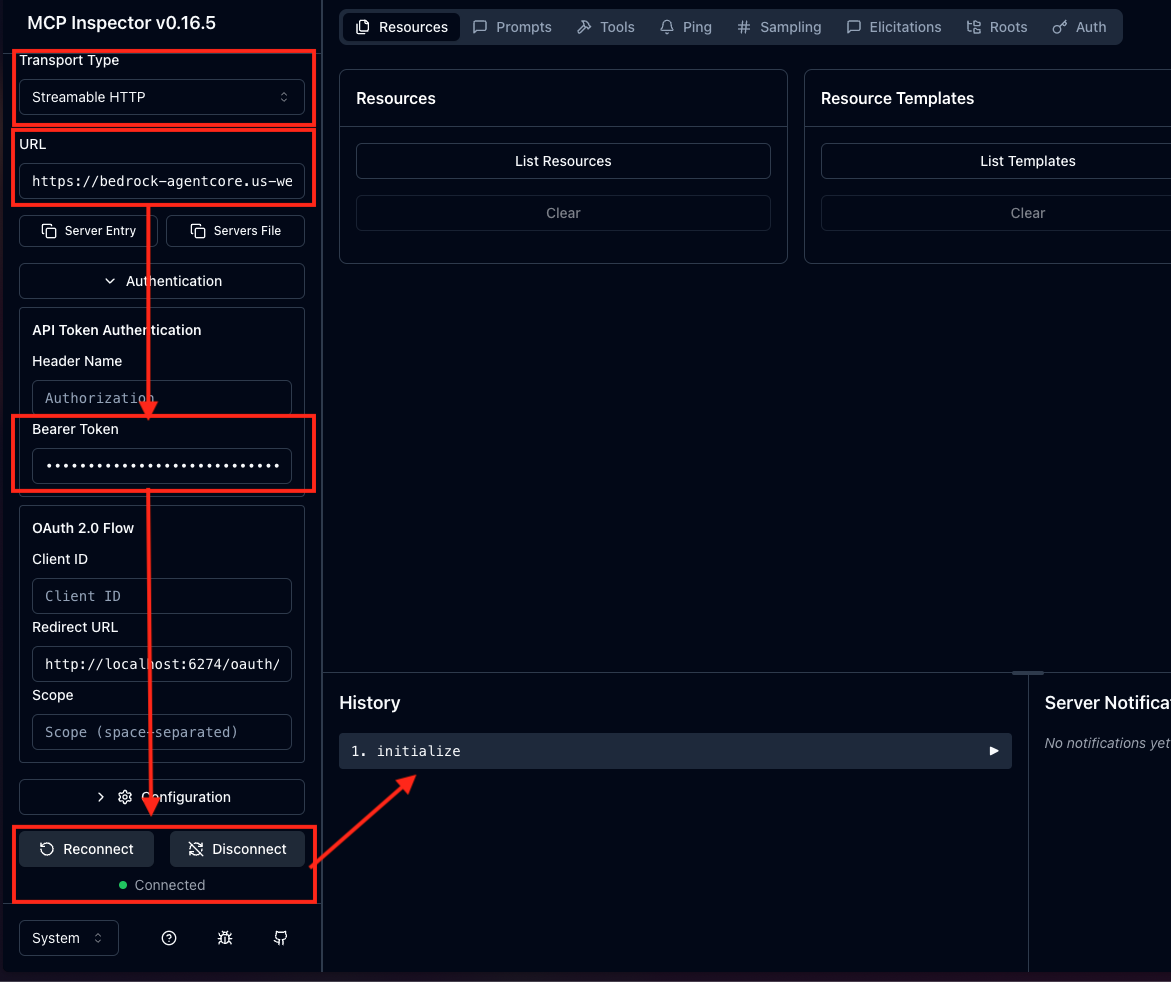Click the Resource Templates heading
Viewport: 1171px width, 982px height.
[897, 99]
